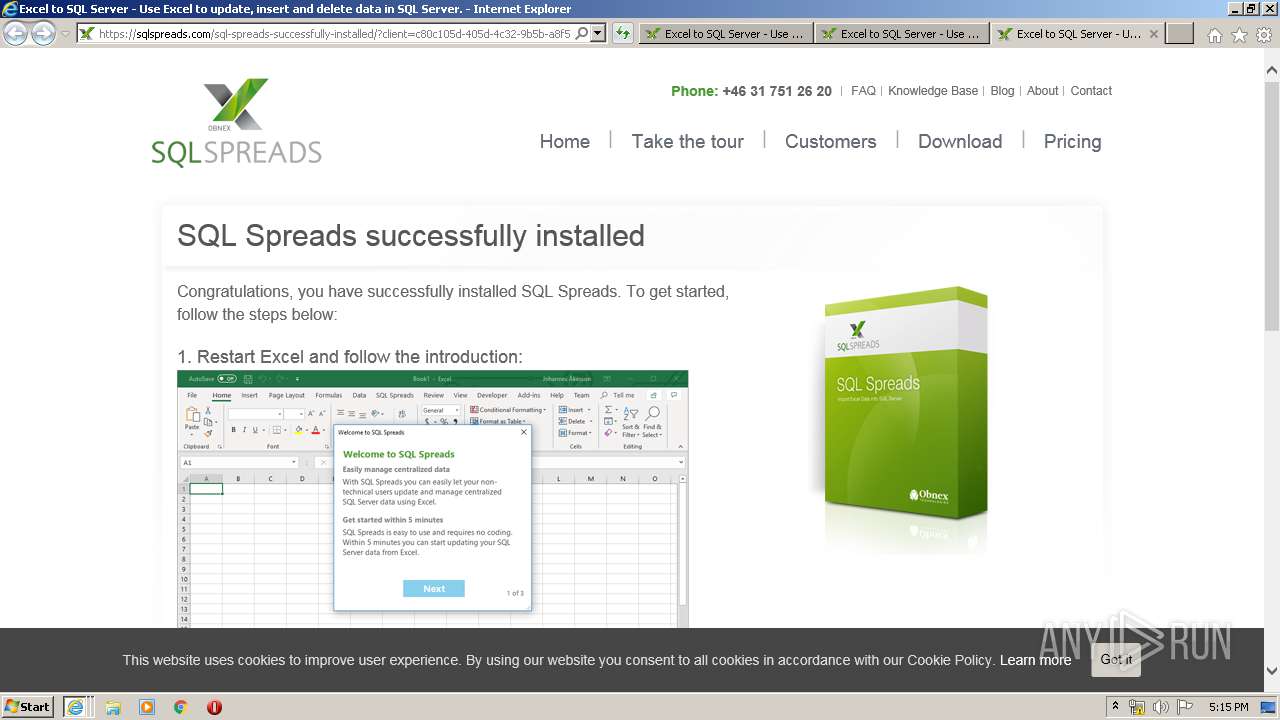Open the red Opera taskbar icon
This screenshot has height=720, width=1280.
[x=214, y=707]
